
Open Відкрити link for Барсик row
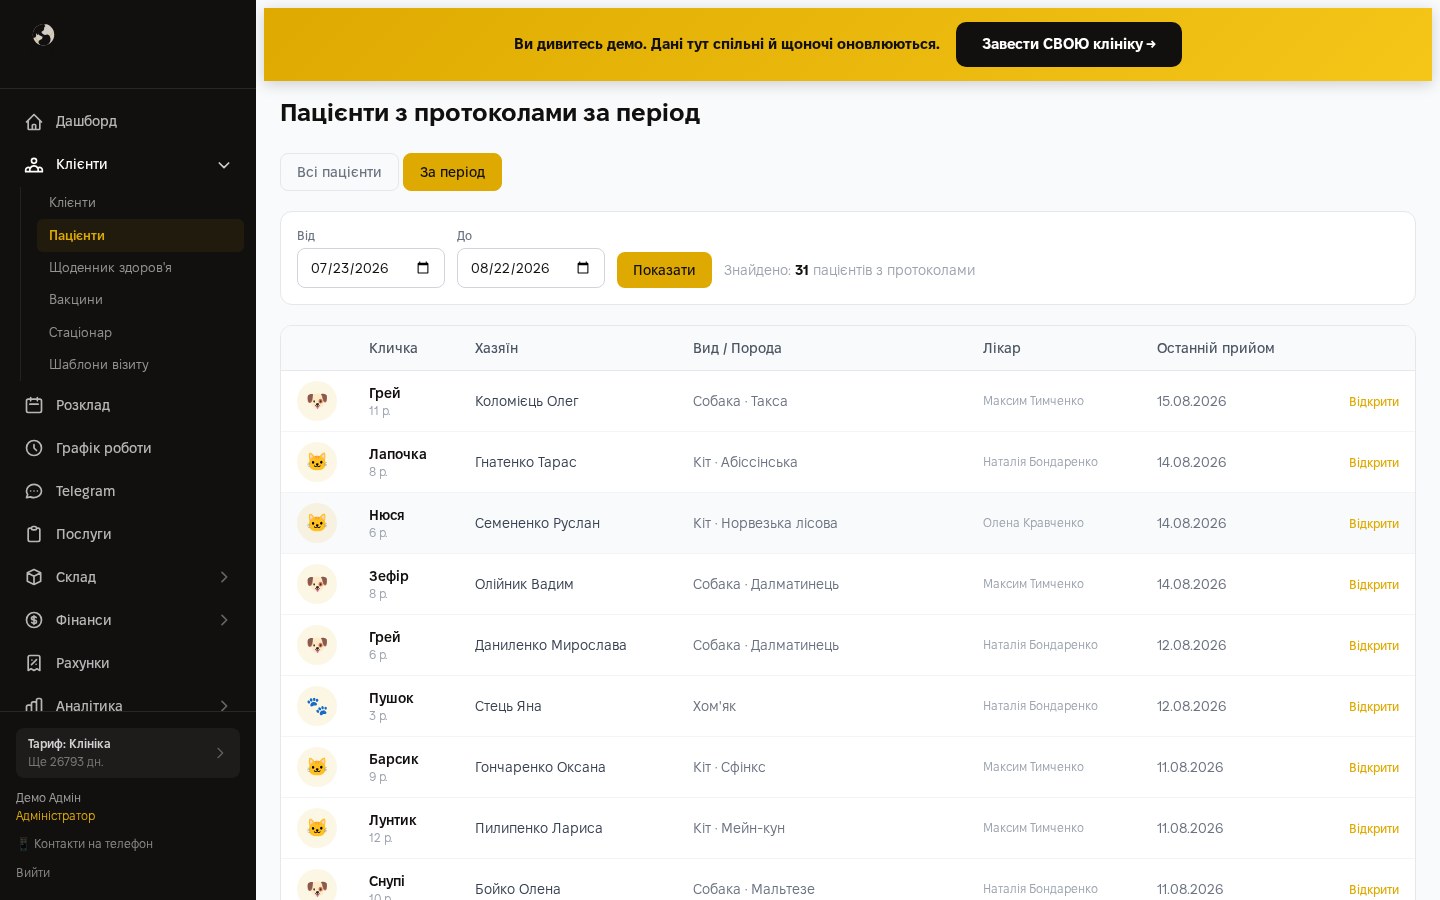(x=1373, y=768)
